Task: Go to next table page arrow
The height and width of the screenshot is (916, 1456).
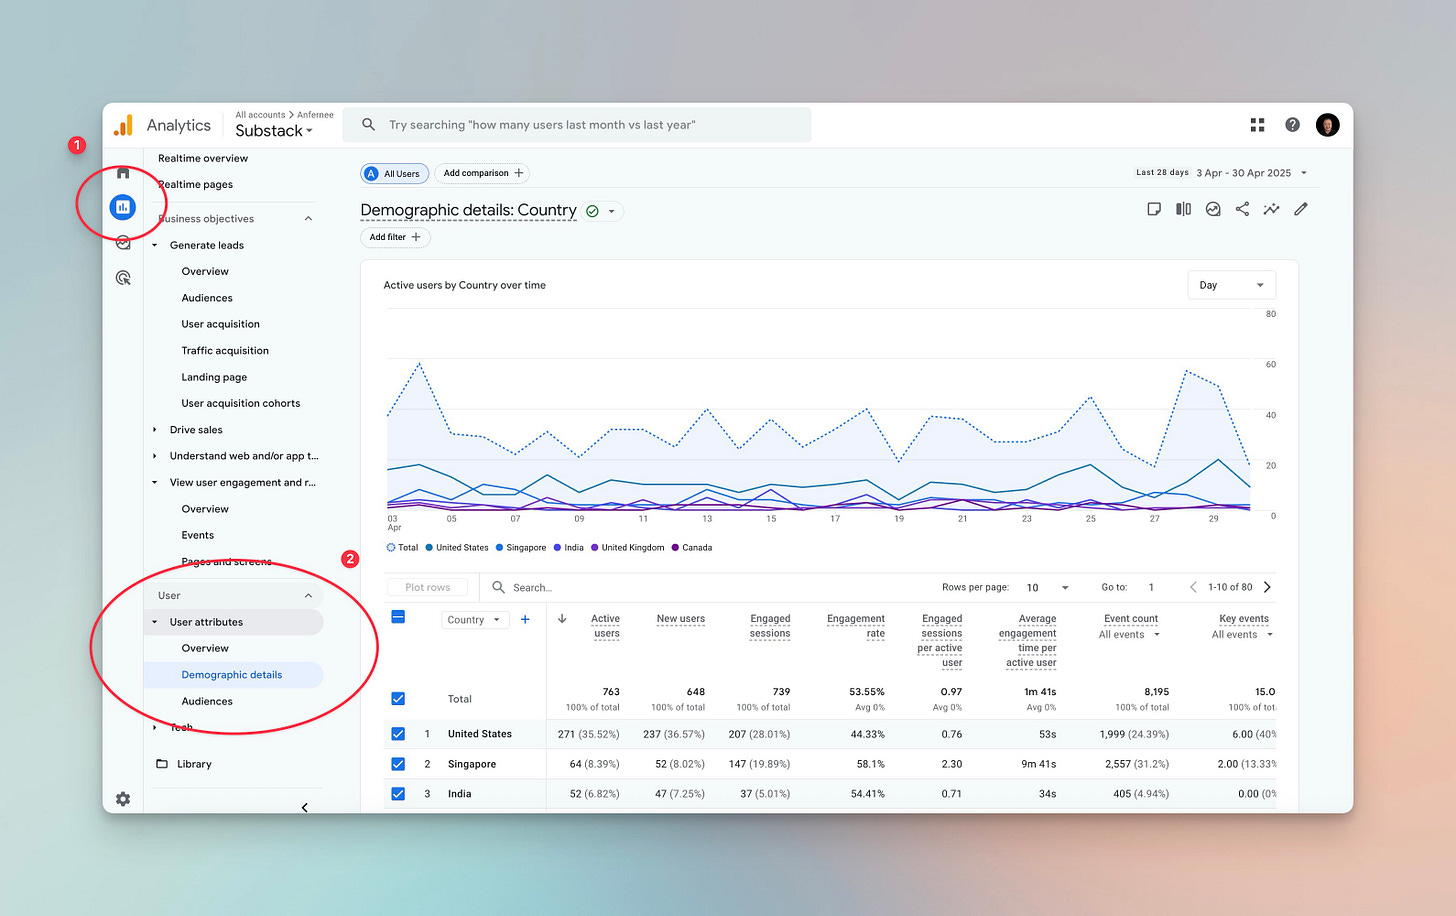Action: tap(1267, 587)
